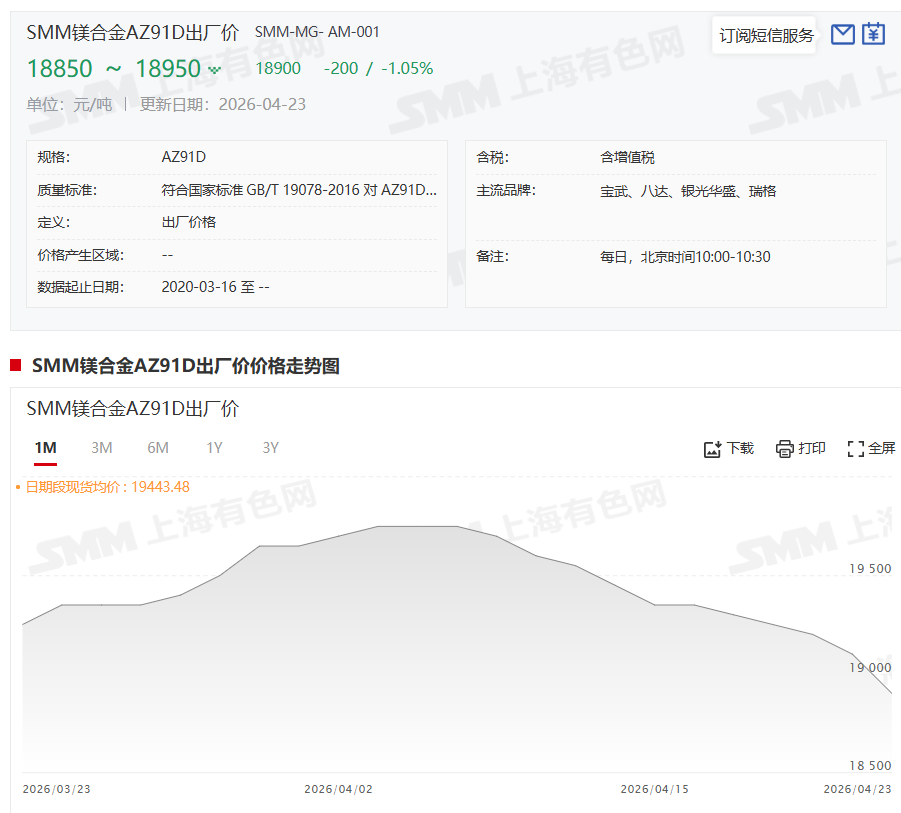Screen dimensions: 901x813
Task: Switch chart range to 3M
Action: pos(101,448)
